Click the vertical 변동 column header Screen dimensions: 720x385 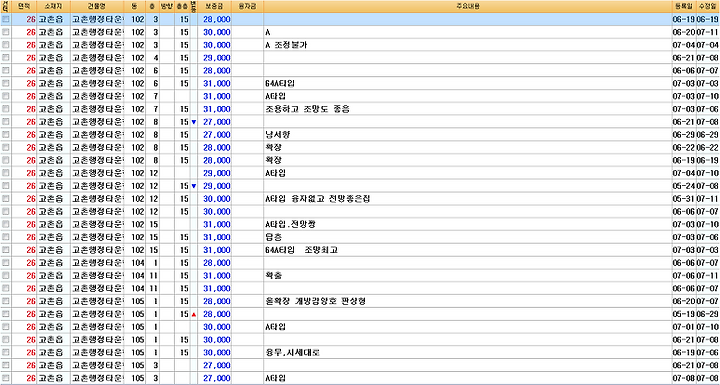[194, 6]
